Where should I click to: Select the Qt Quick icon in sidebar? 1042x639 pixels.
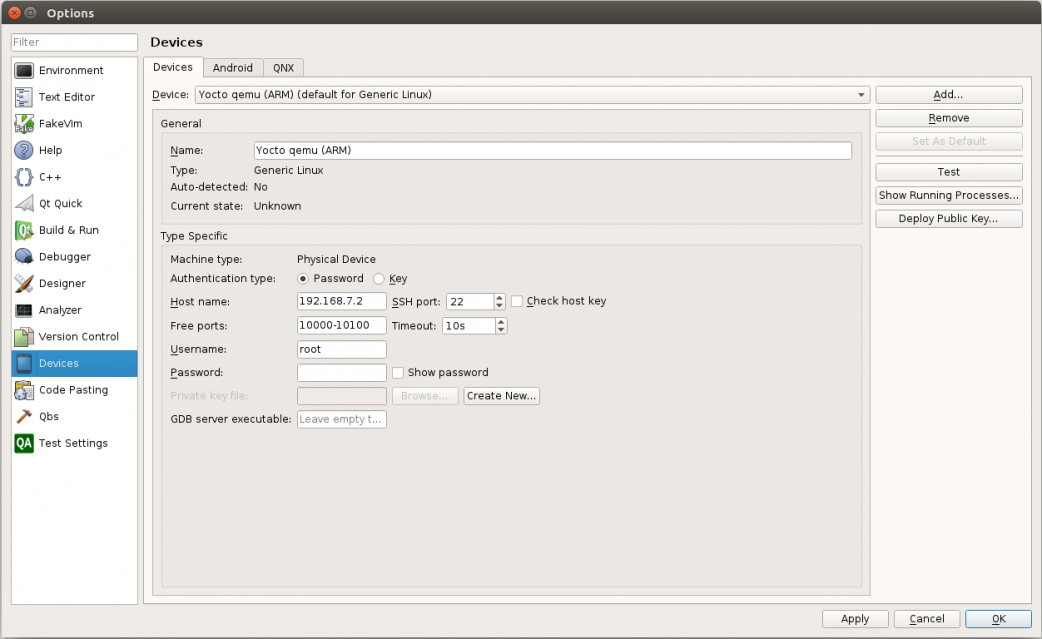click(24, 203)
